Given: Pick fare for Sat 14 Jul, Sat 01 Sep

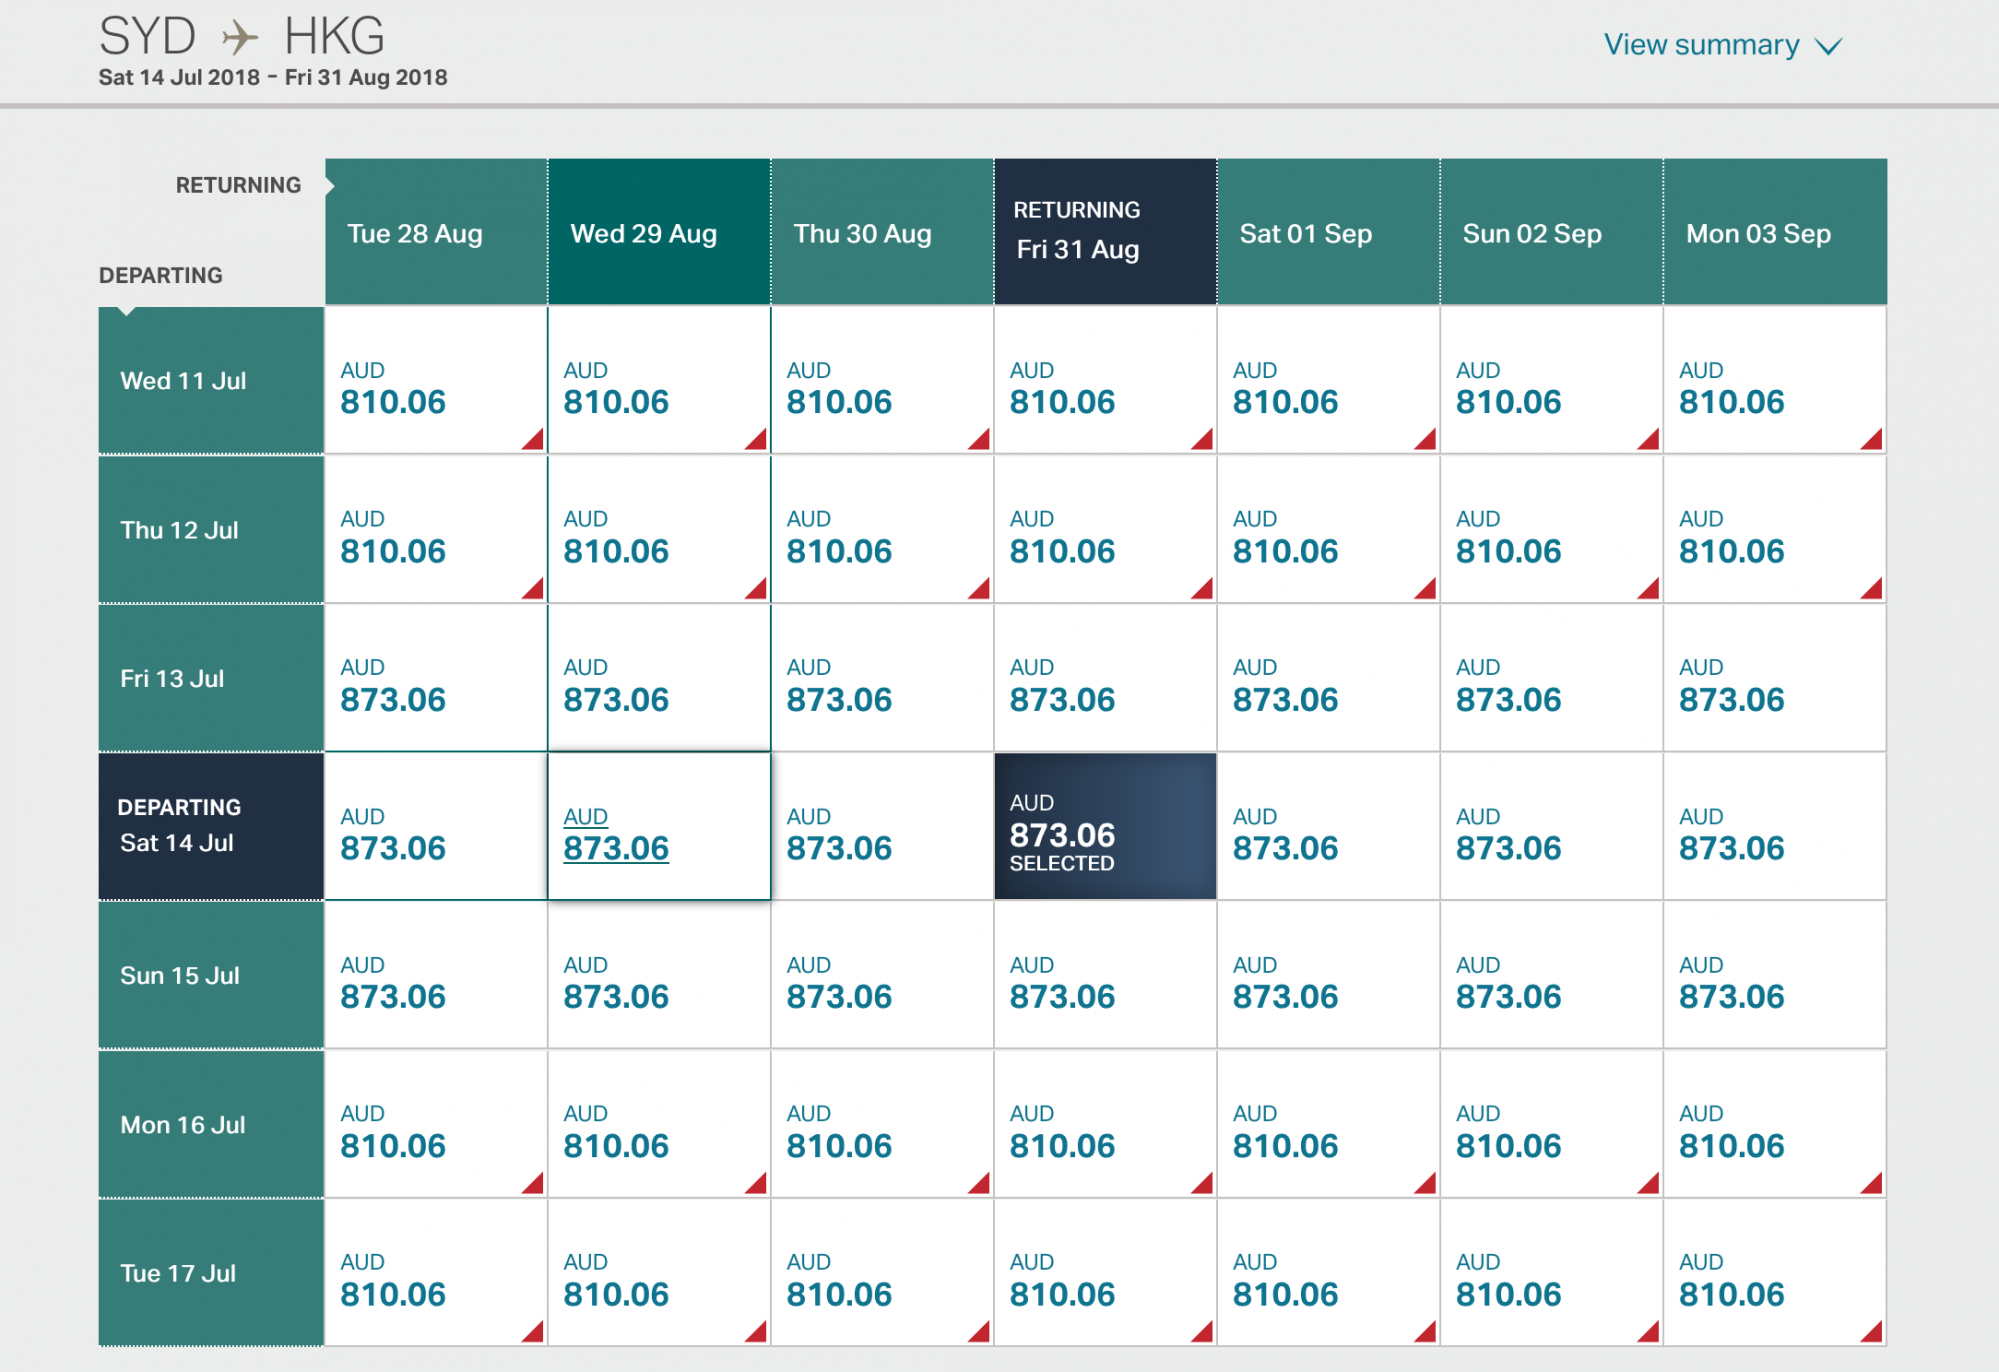Looking at the screenshot, I should [x=1328, y=826].
